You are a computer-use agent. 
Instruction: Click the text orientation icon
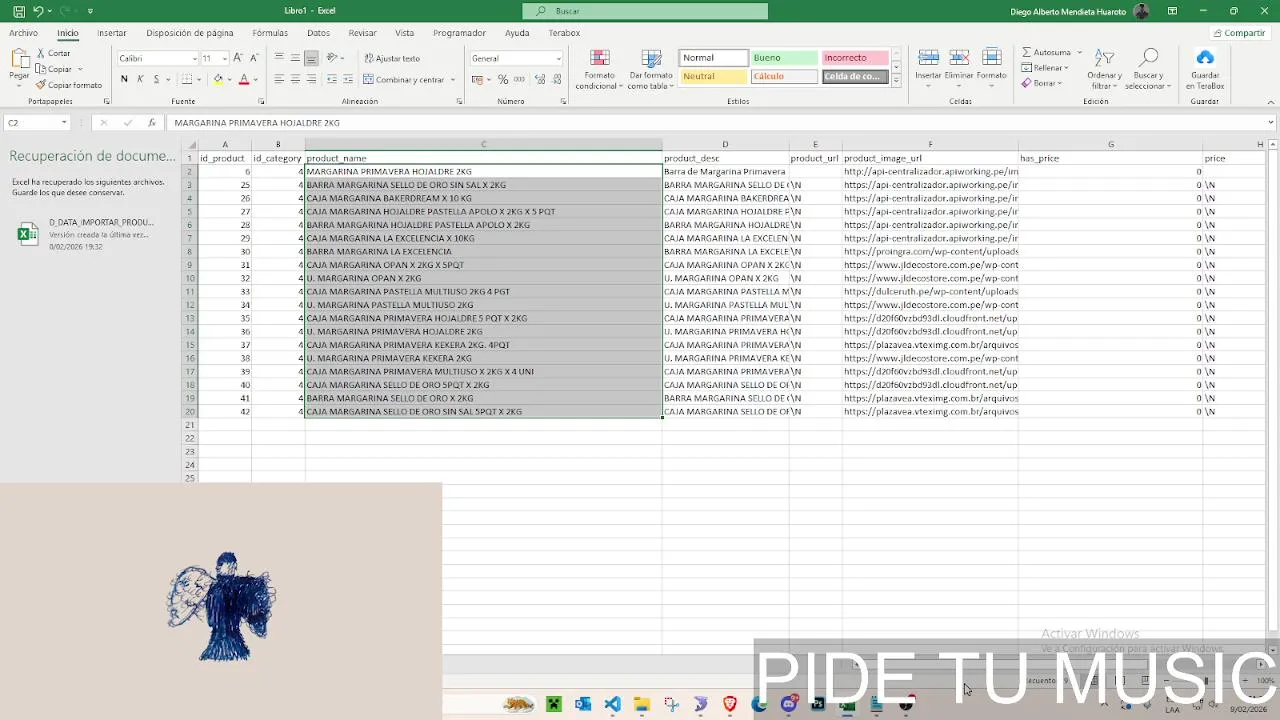(x=332, y=58)
